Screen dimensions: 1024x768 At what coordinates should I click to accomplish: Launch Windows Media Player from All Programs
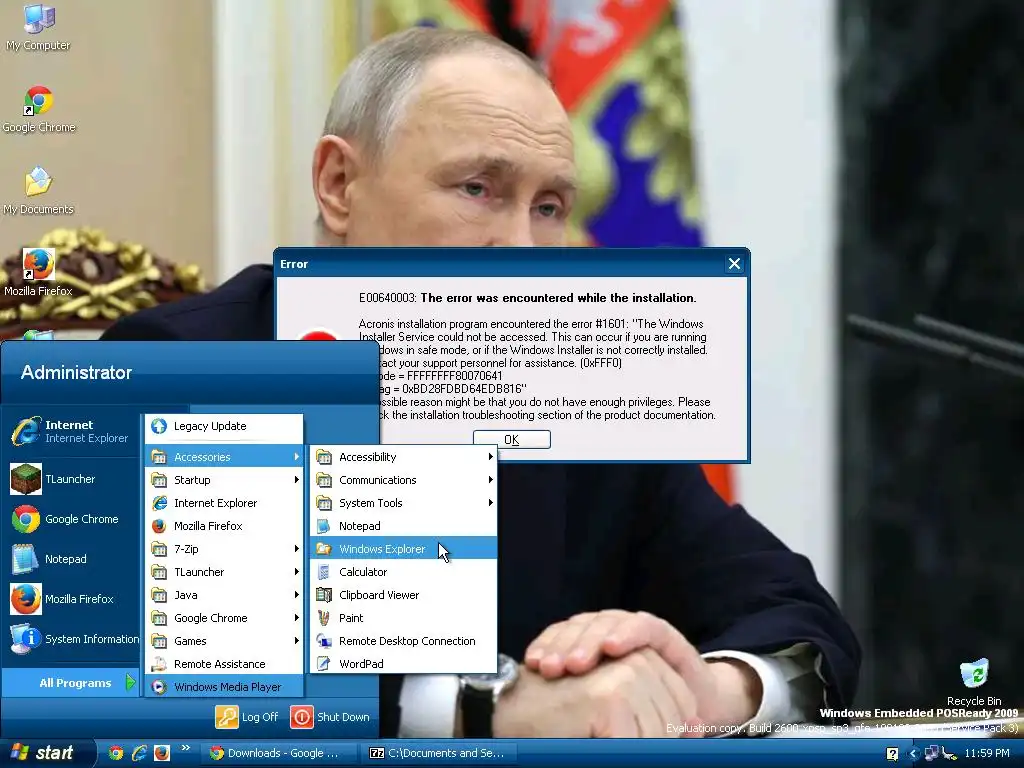pos(224,687)
